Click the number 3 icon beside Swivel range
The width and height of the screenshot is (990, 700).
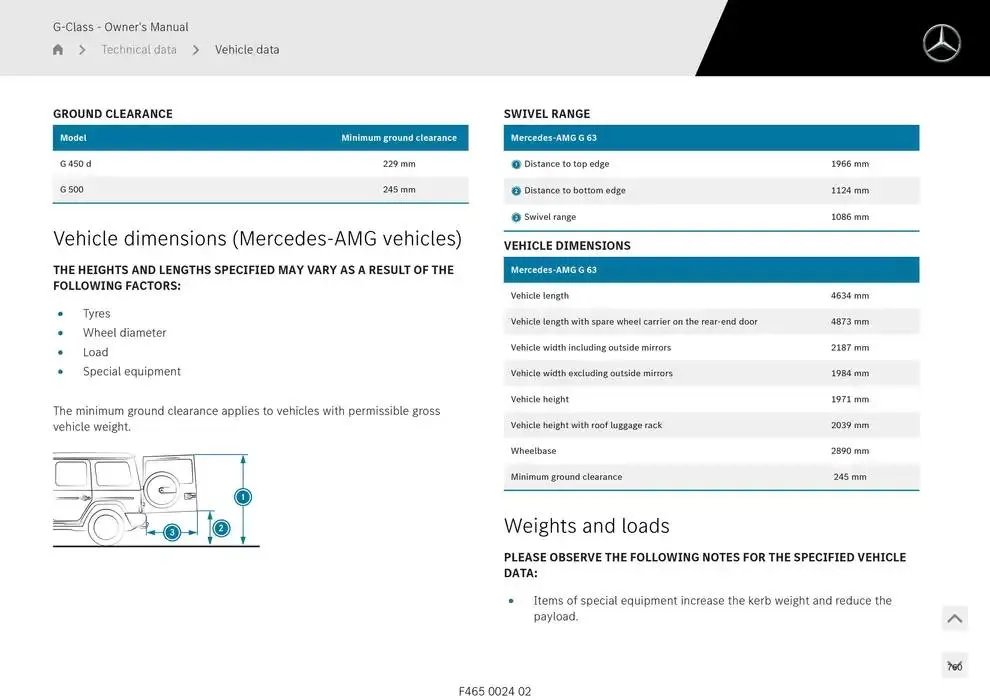516,217
